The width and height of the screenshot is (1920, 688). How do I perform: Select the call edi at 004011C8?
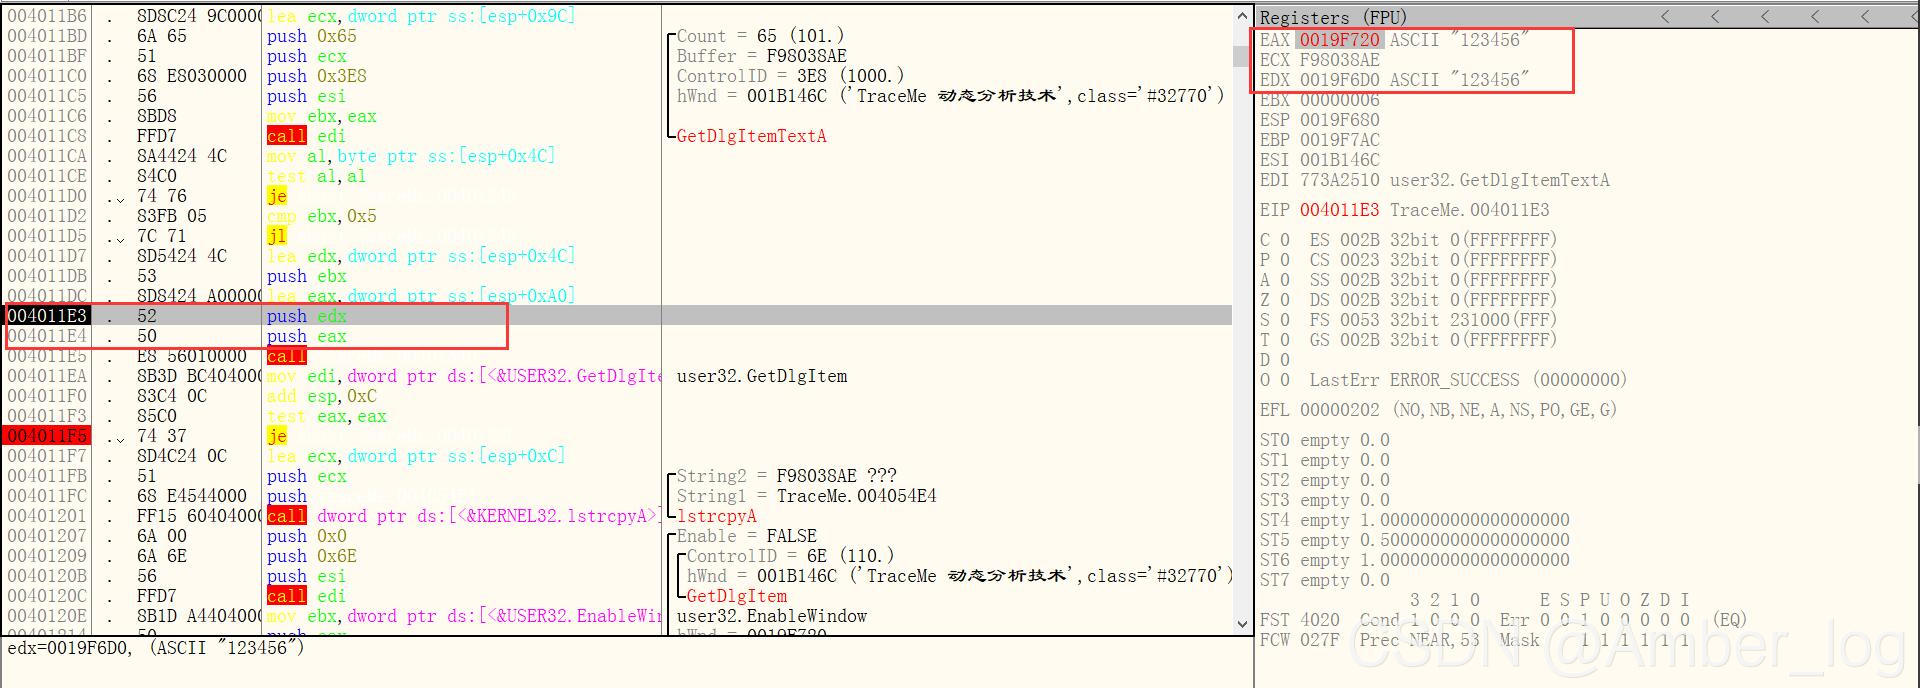[306, 136]
